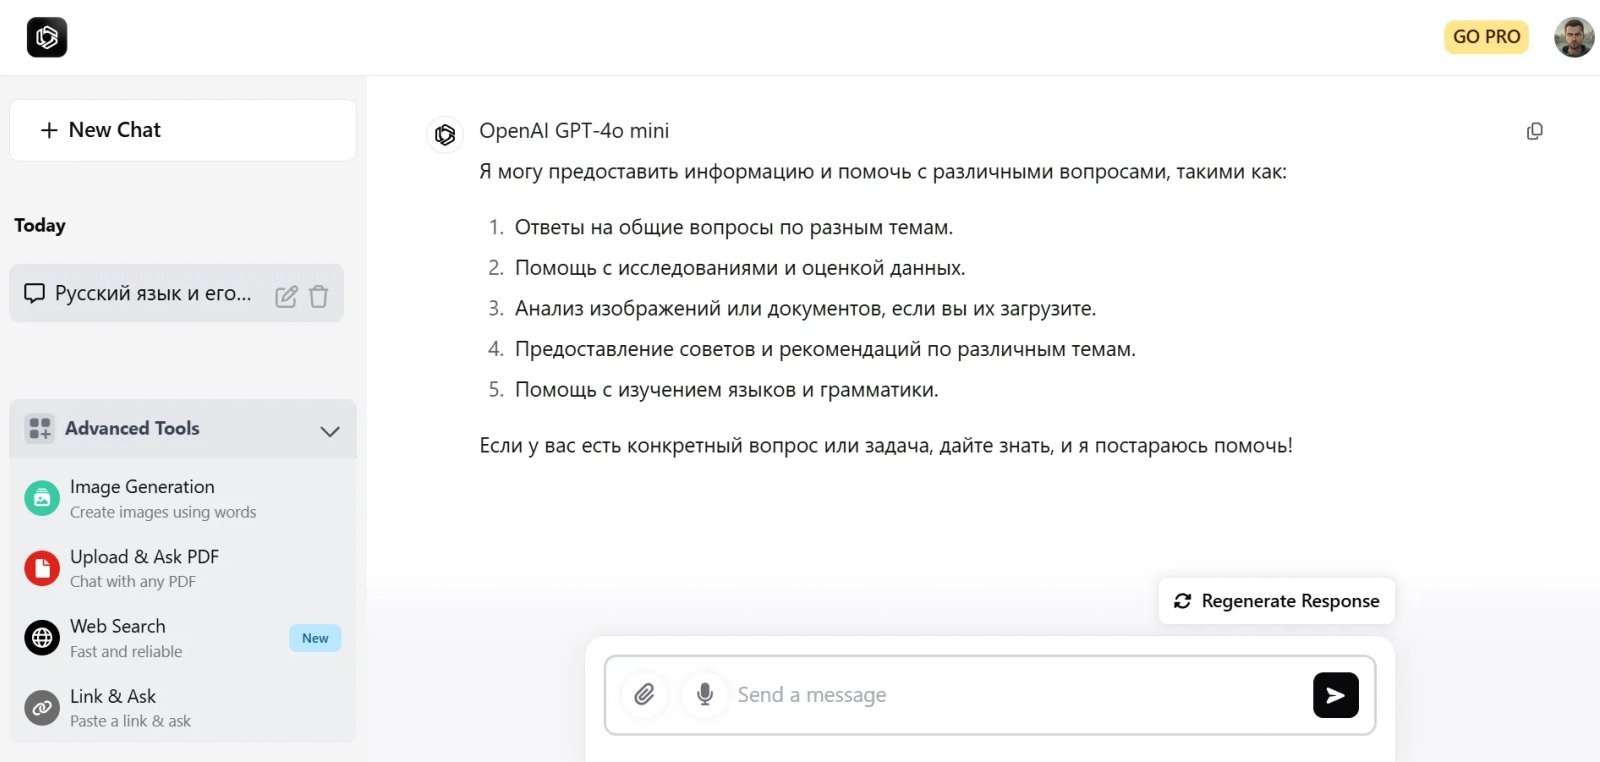1600x762 pixels.
Task: Send the message with the arrow button
Action: point(1335,694)
